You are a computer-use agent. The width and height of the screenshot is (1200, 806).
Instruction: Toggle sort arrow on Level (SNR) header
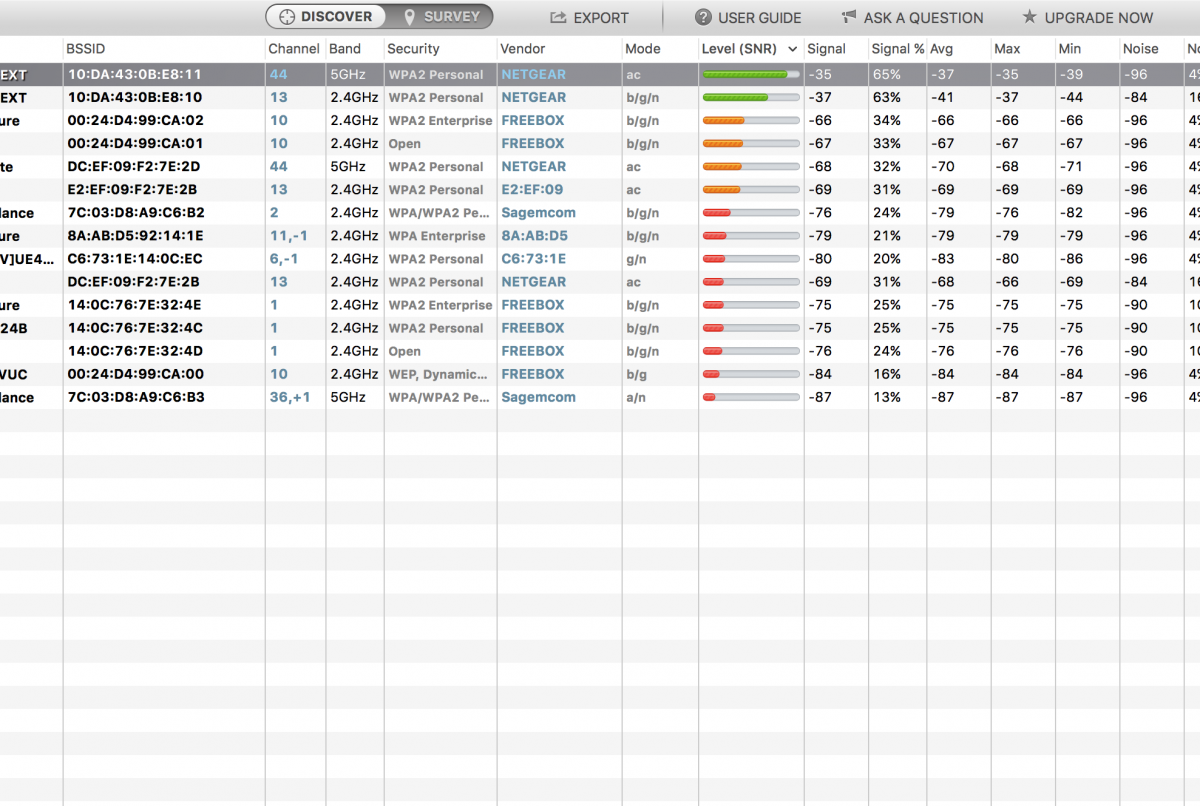793,48
